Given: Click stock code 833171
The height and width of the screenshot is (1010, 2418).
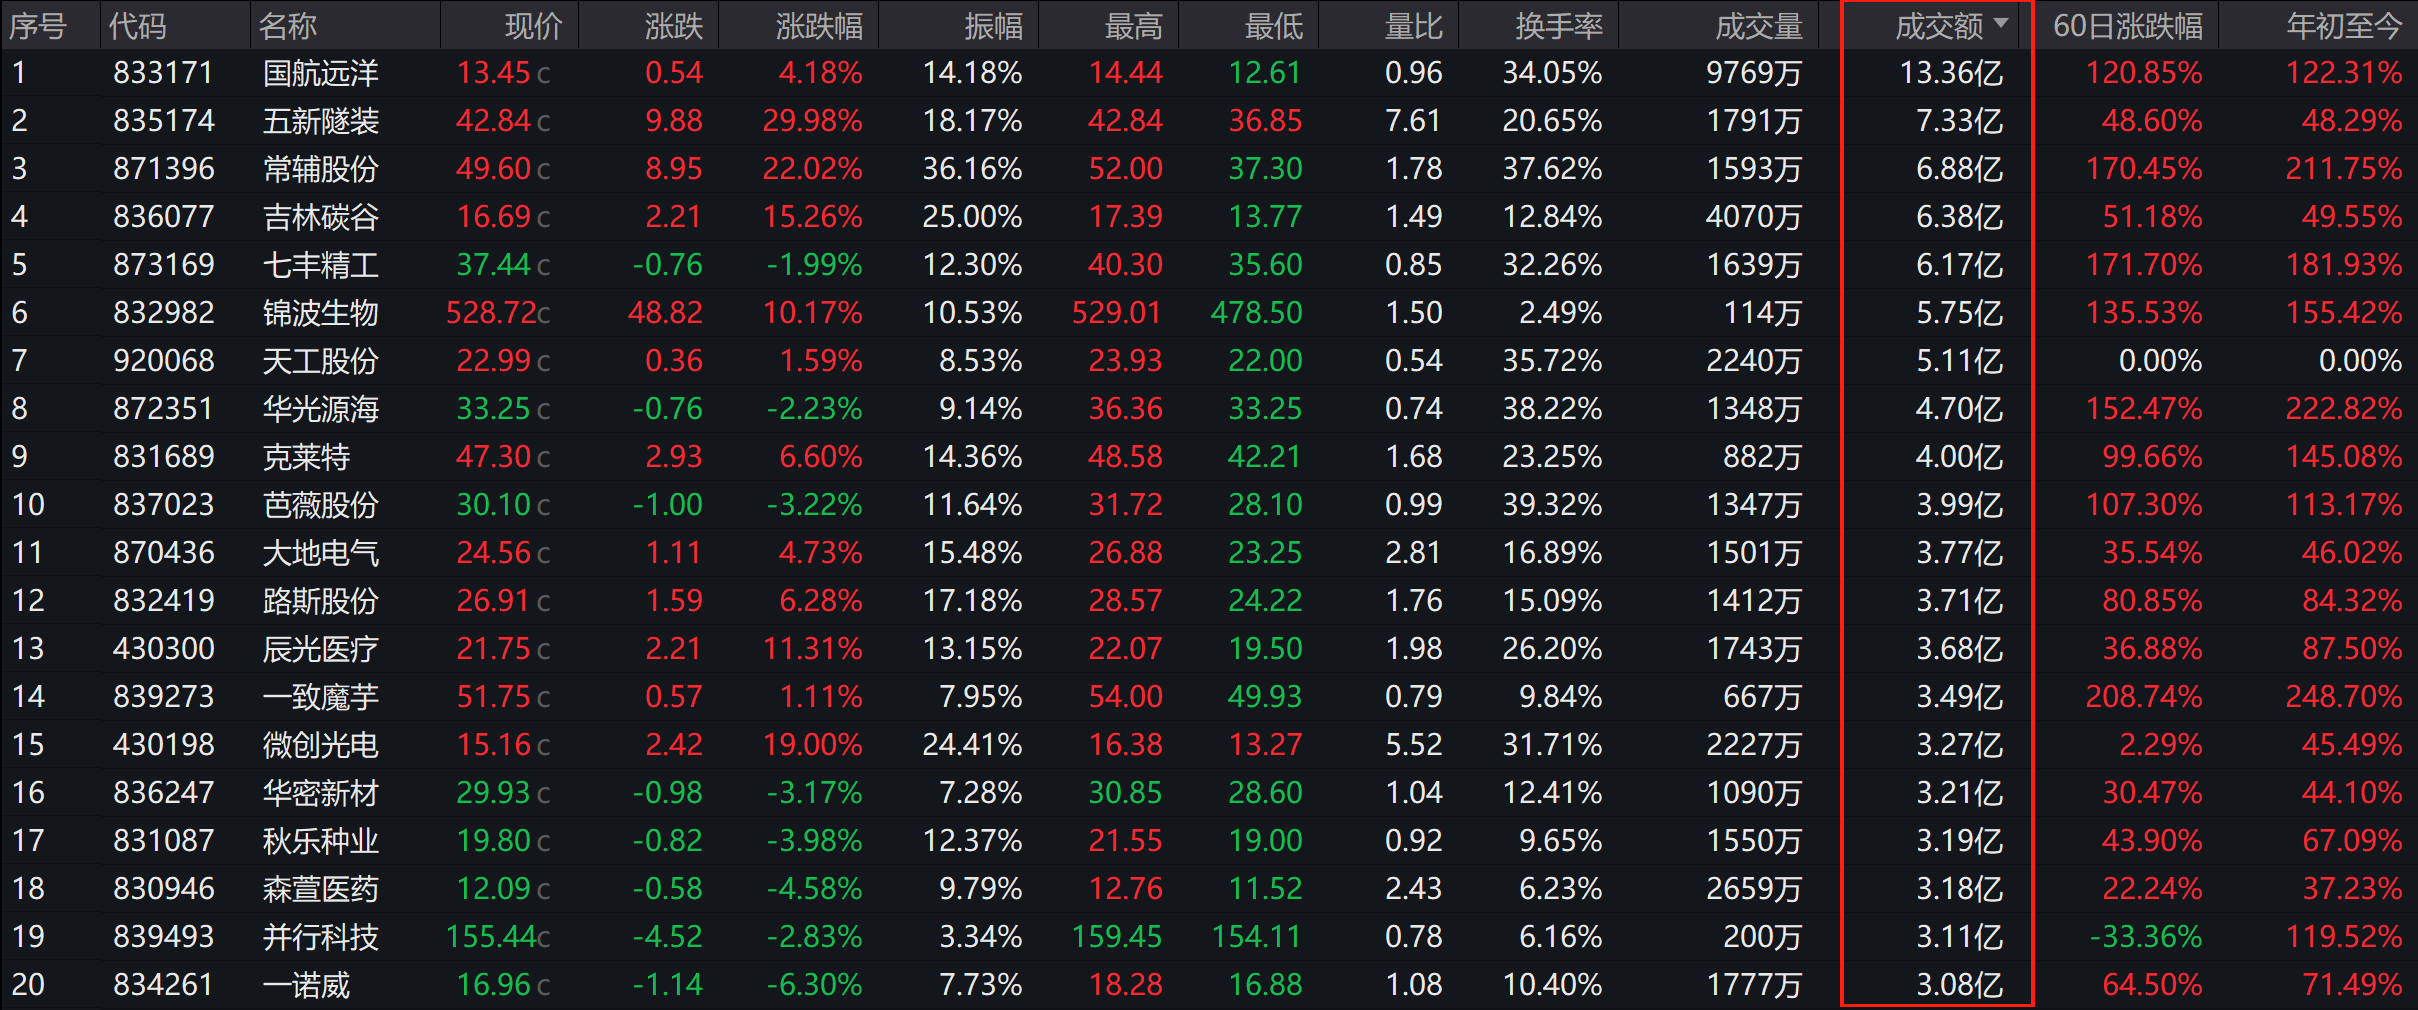Looking at the screenshot, I should click(164, 73).
